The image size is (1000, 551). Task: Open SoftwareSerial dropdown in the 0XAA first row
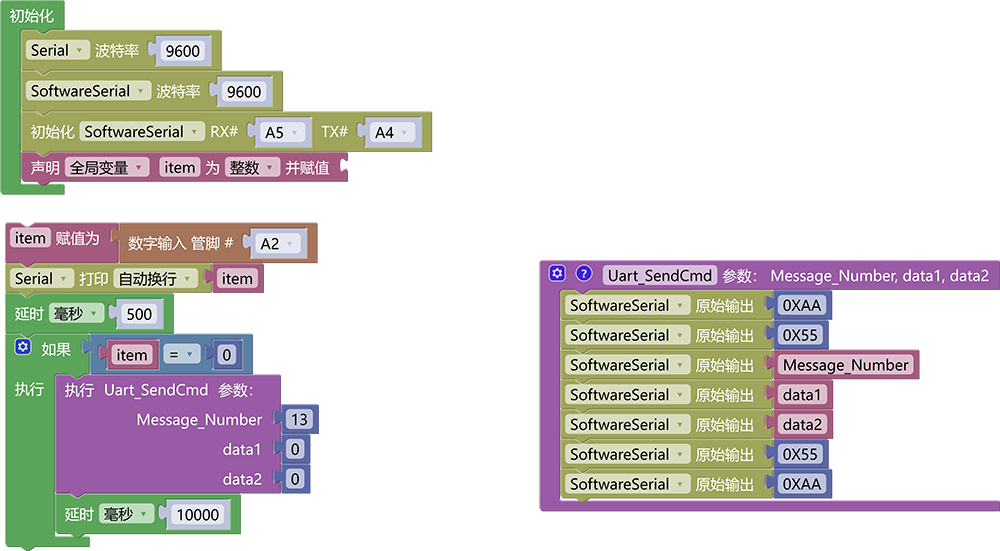click(x=628, y=305)
